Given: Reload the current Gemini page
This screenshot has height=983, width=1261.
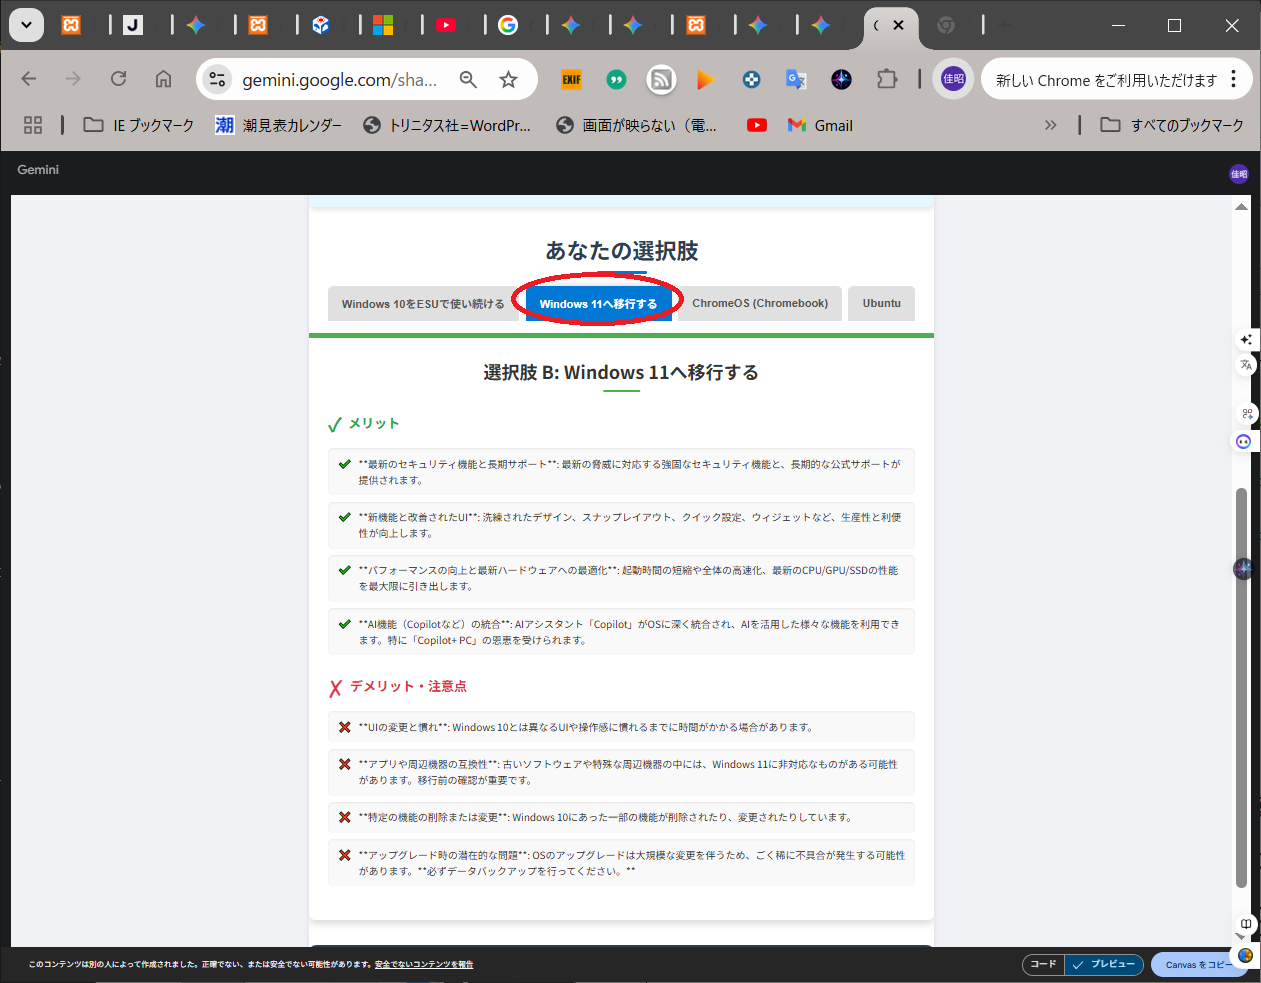Looking at the screenshot, I should pos(118,79).
